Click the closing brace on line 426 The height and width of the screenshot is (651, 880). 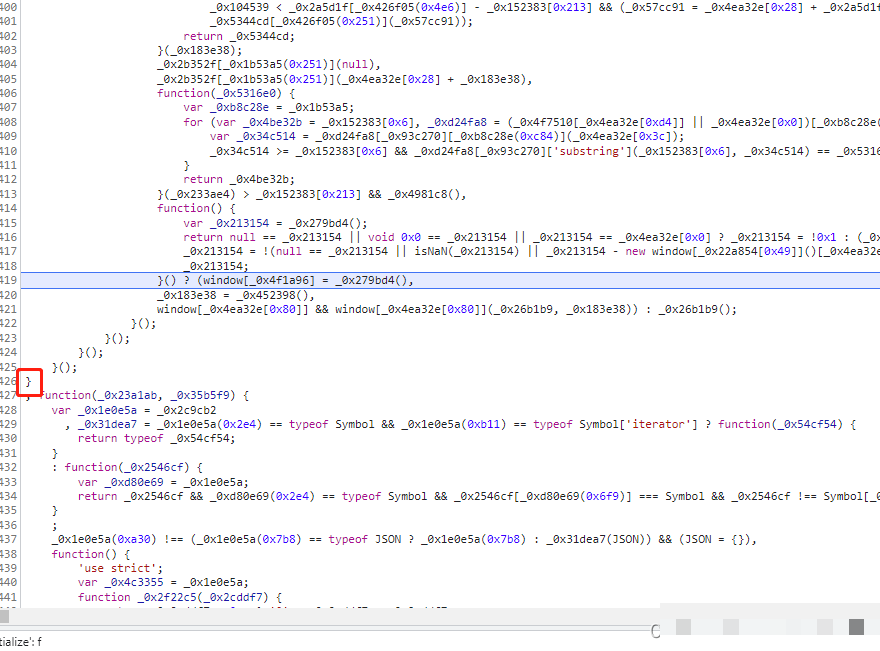click(29, 381)
